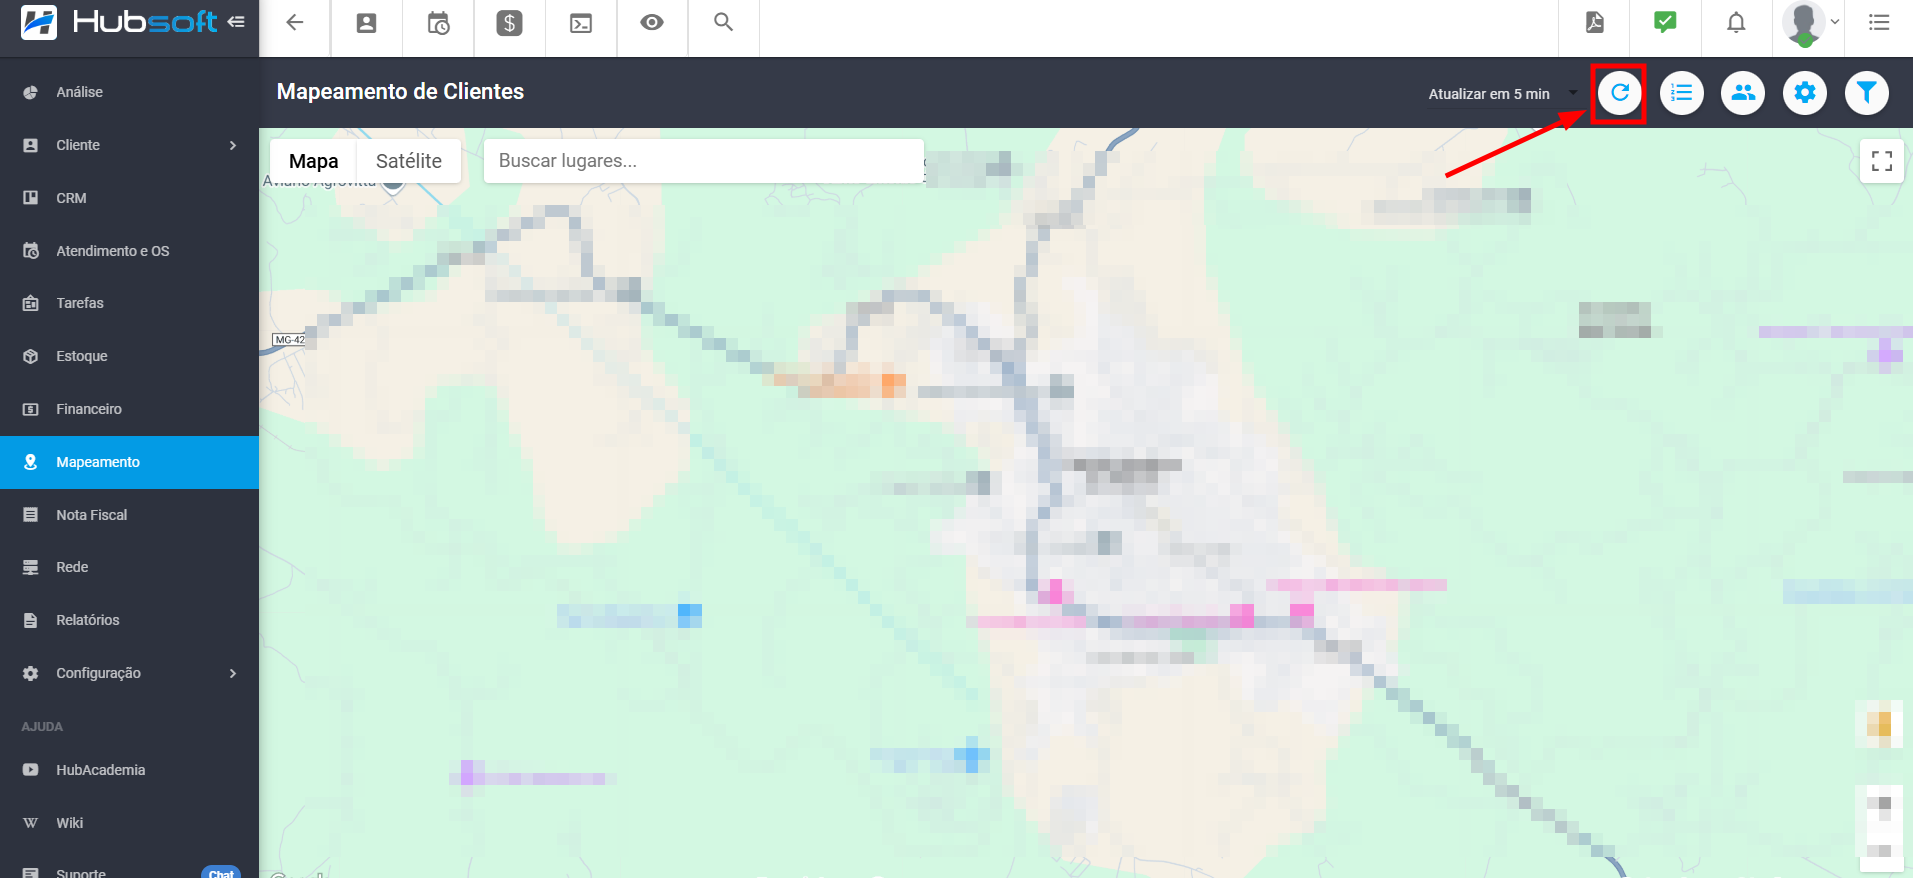Toggle fullscreen map view
Screen dimensions: 1913x878
[1881, 161]
